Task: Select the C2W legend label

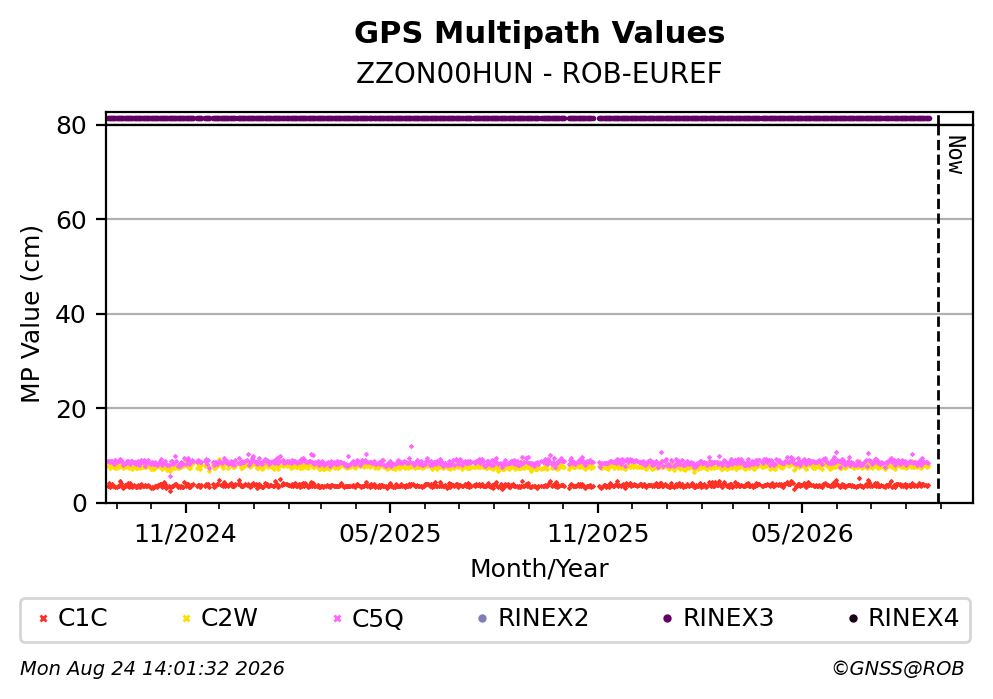Action: point(229,618)
